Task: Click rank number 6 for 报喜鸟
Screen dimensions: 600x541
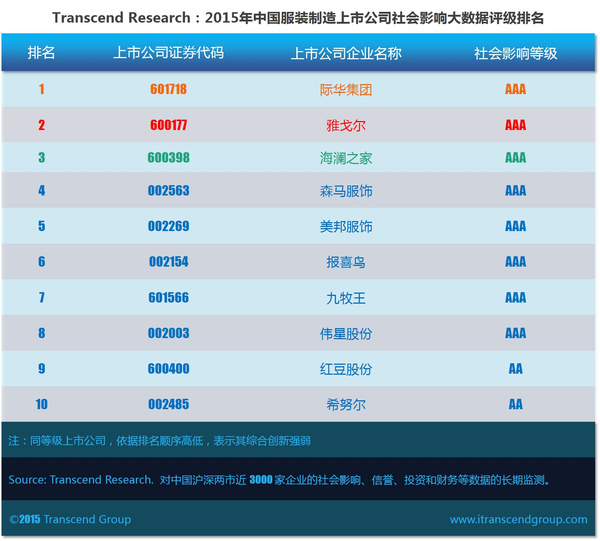Action: click(x=41, y=261)
